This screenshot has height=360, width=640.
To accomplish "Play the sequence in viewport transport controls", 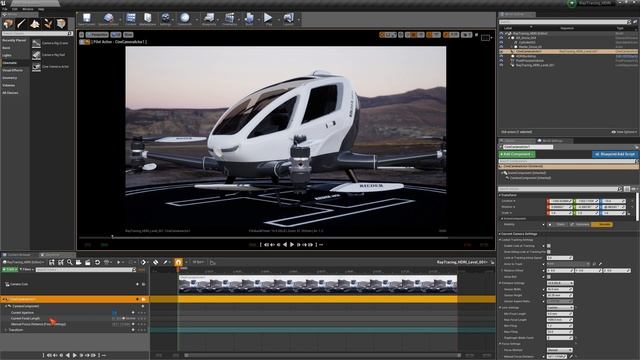I will tap(292, 245).
